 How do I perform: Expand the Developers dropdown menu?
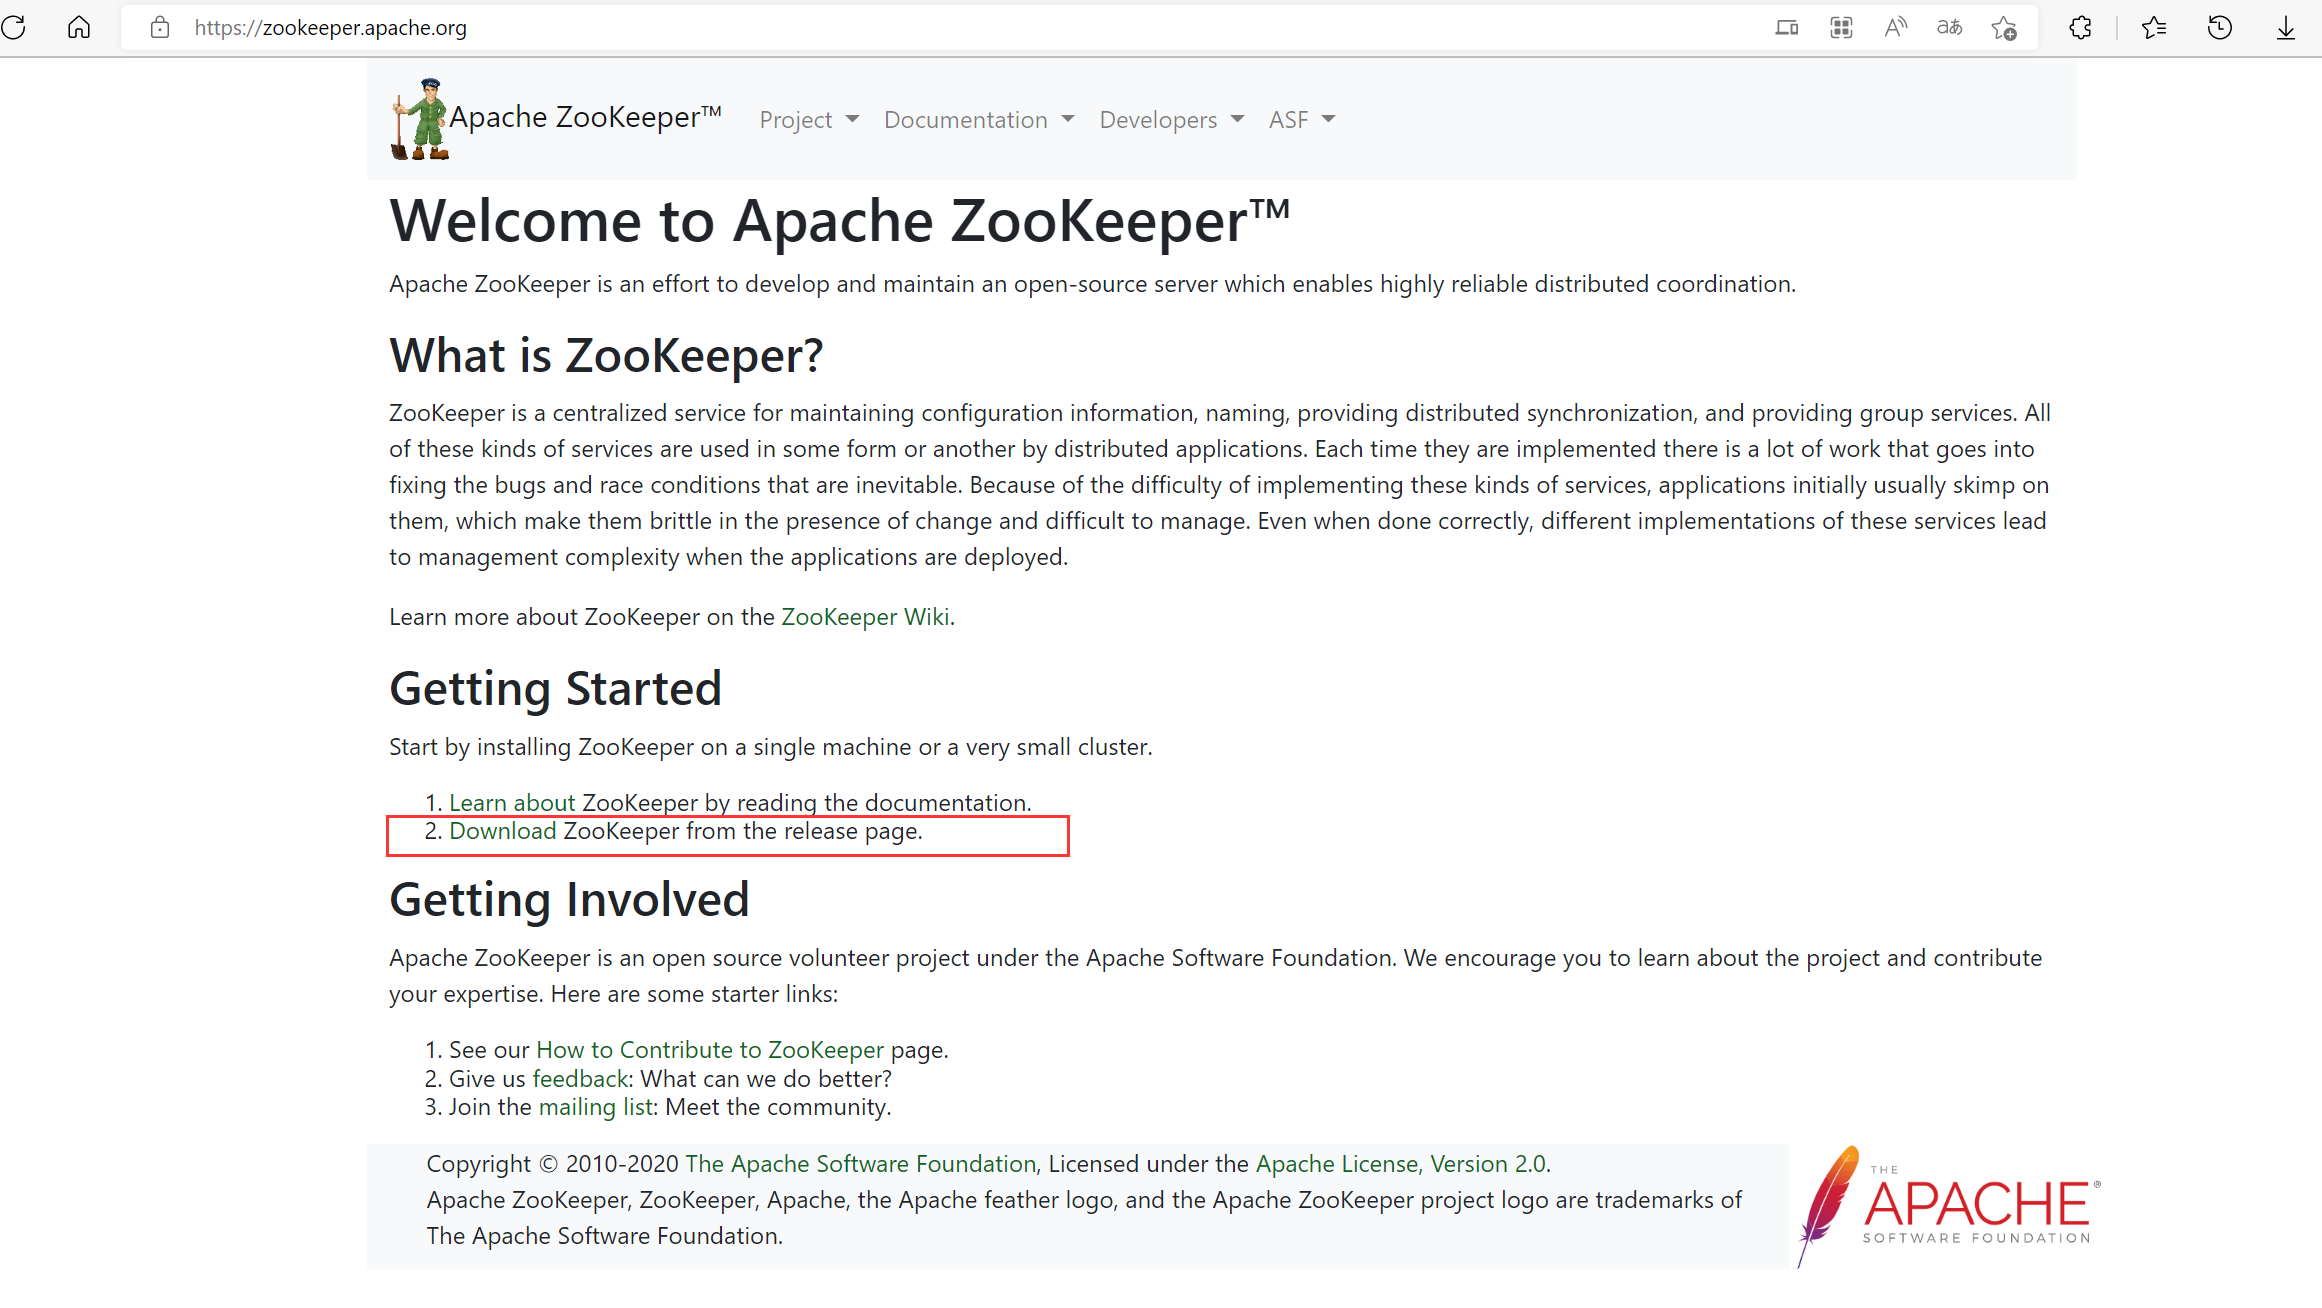(1171, 120)
